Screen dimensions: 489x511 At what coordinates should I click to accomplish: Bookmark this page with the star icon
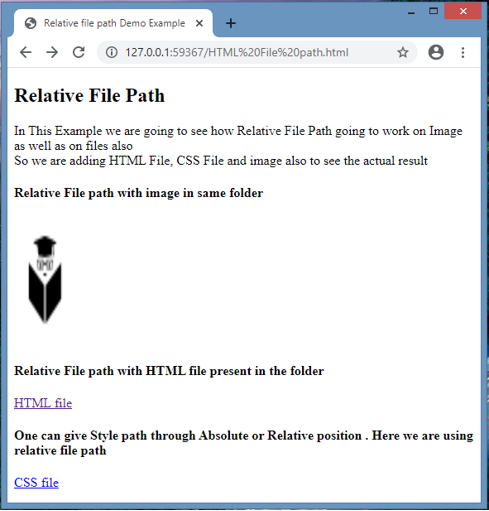(x=403, y=52)
